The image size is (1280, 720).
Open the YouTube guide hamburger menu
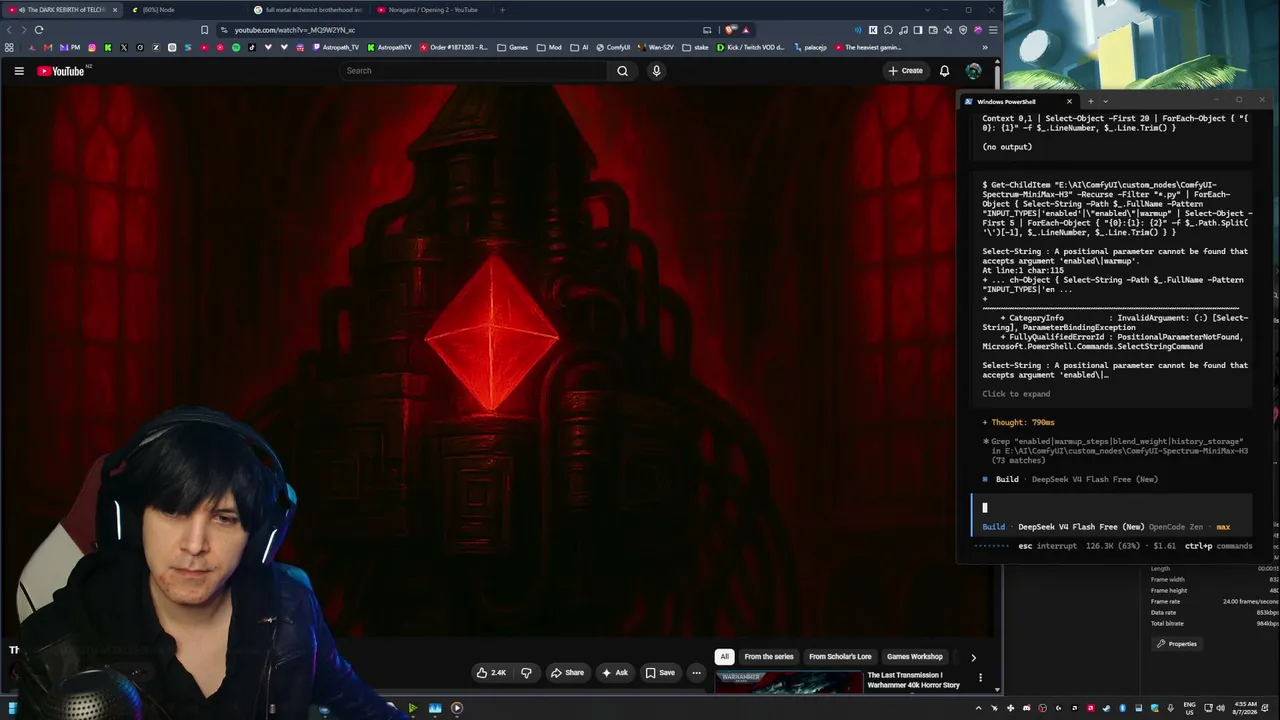pyautogui.click(x=19, y=71)
